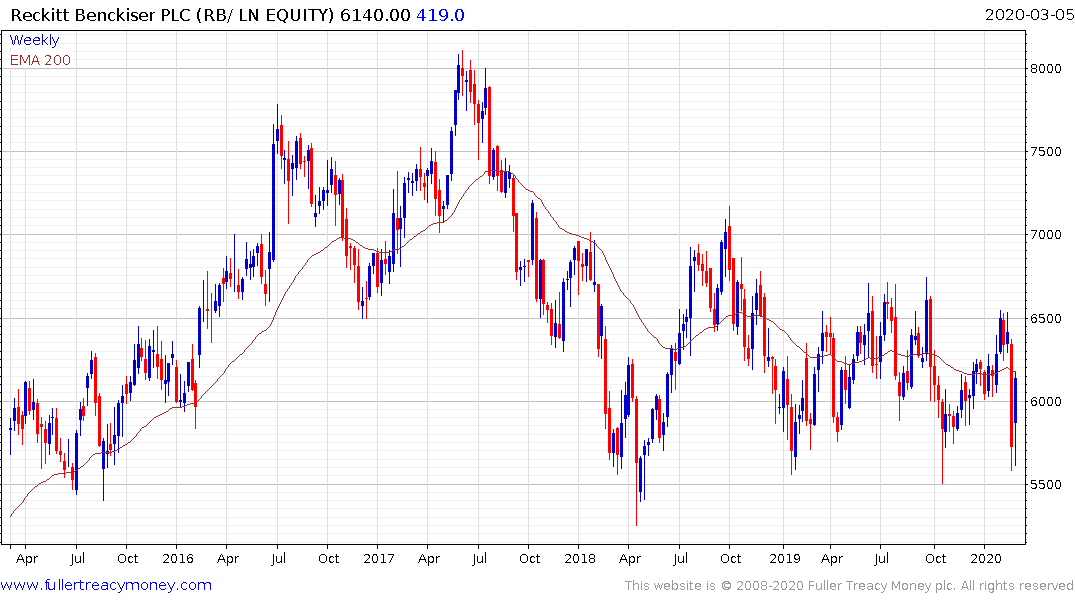Click the 6500 price axis label
1075x600 pixels.
1046,319
